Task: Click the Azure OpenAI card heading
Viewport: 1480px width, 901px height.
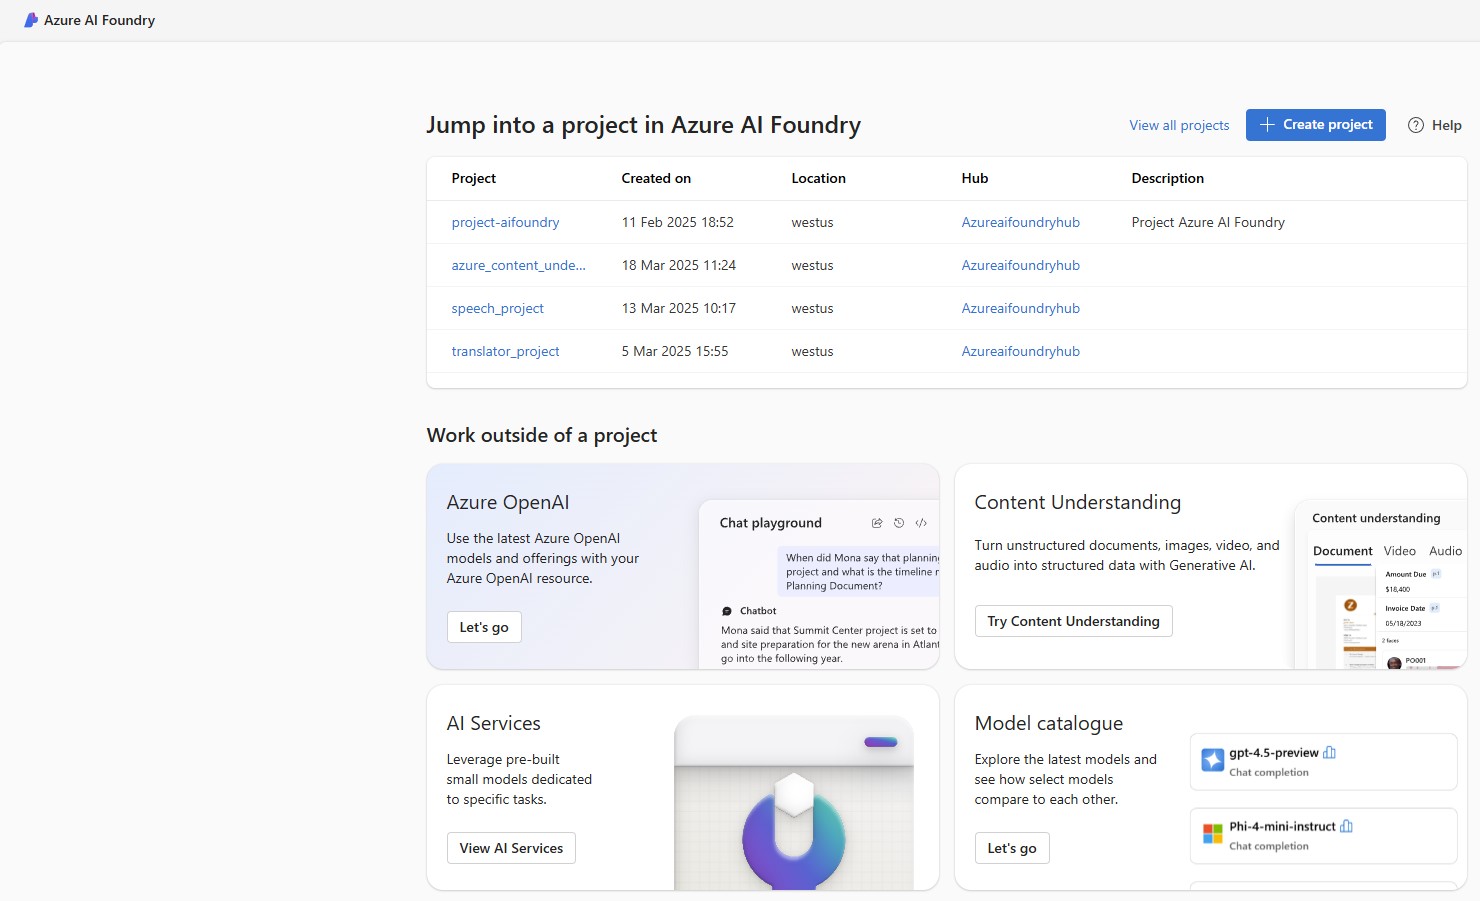Action: [x=508, y=502]
